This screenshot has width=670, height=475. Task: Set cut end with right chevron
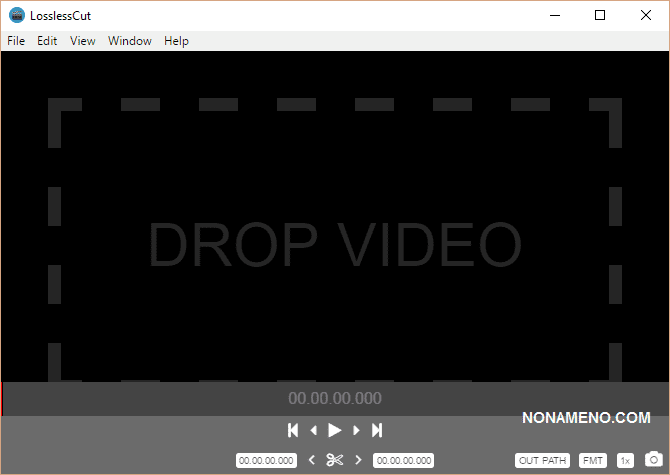tap(358, 460)
